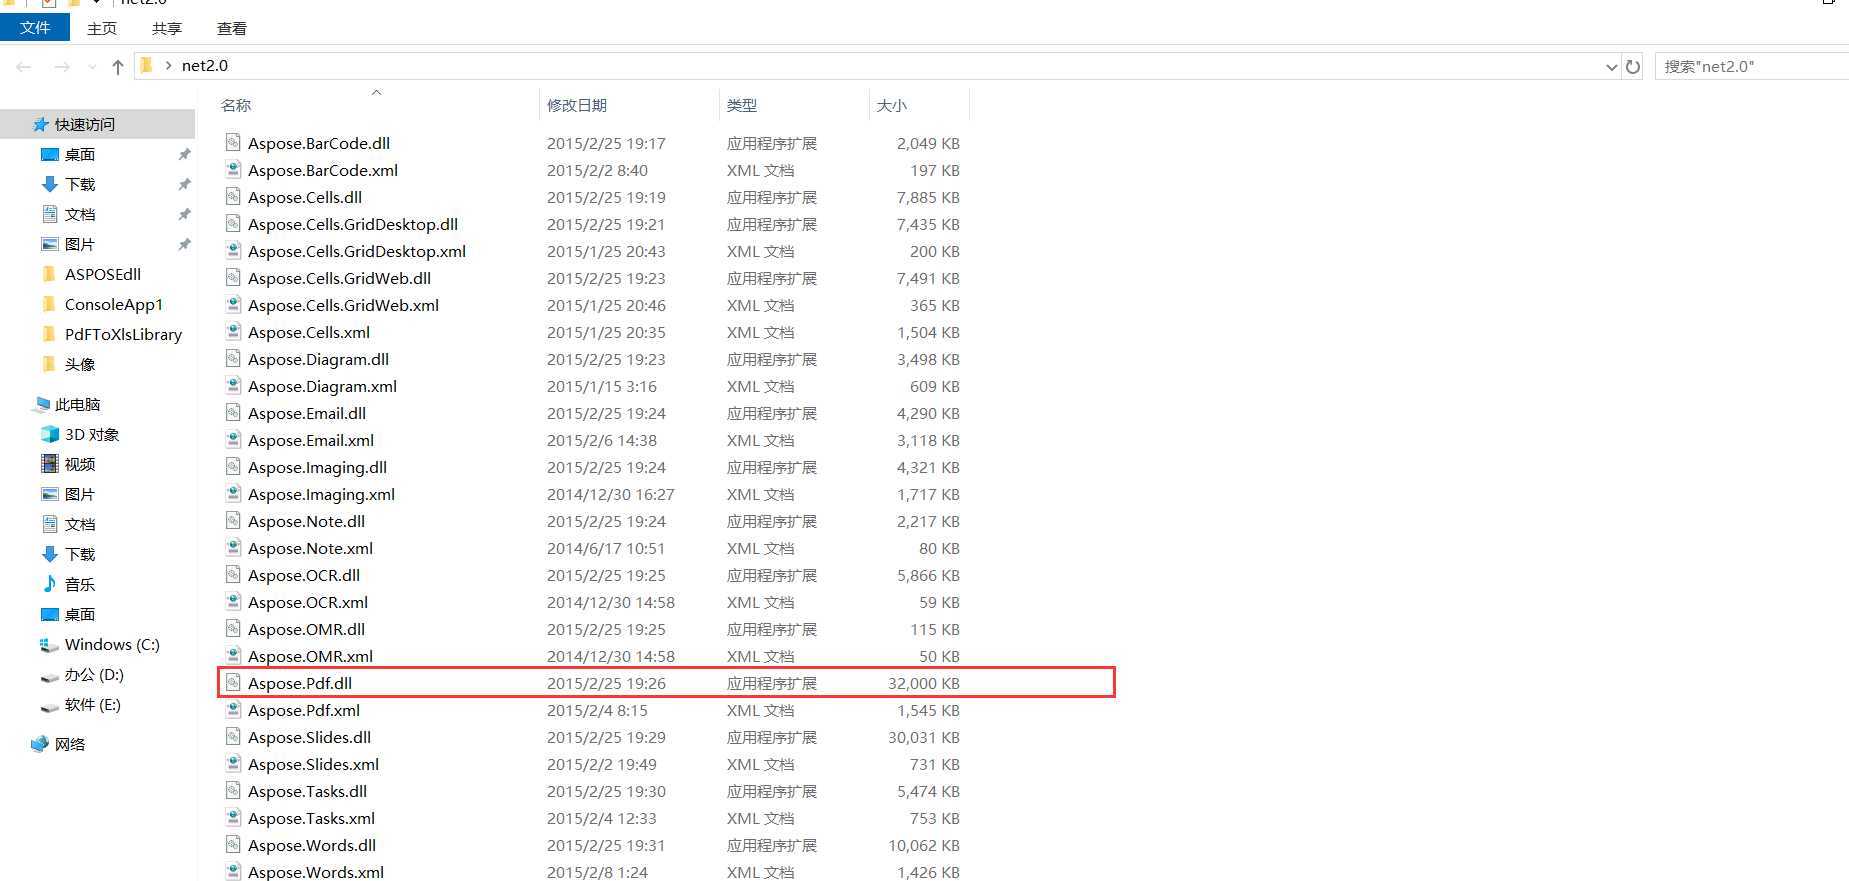1849x881 pixels.
Task: Open the 软件 (E:) drive
Action: click(92, 704)
